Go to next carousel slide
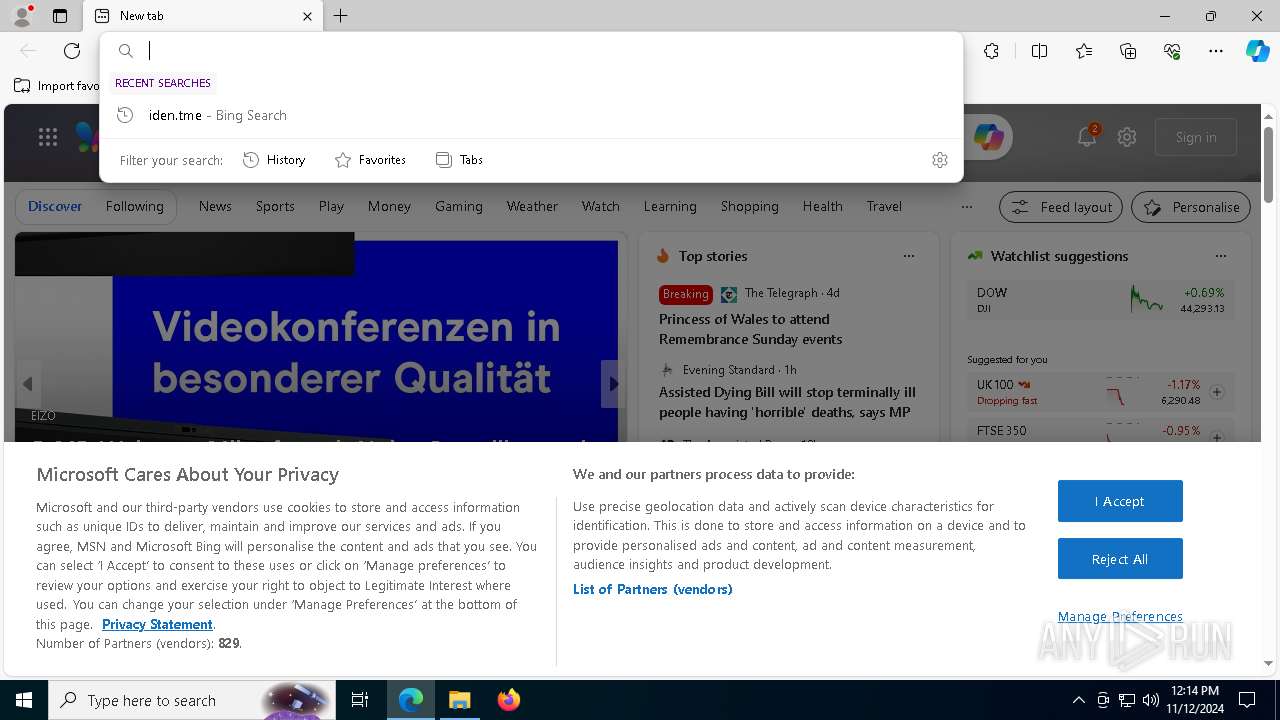This screenshot has width=1280, height=720. (x=612, y=384)
